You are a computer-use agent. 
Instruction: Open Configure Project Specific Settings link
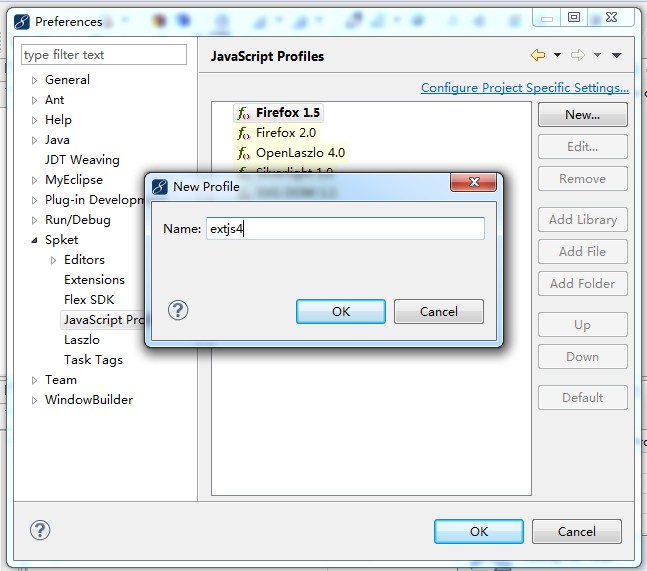(x=525, y=87)
